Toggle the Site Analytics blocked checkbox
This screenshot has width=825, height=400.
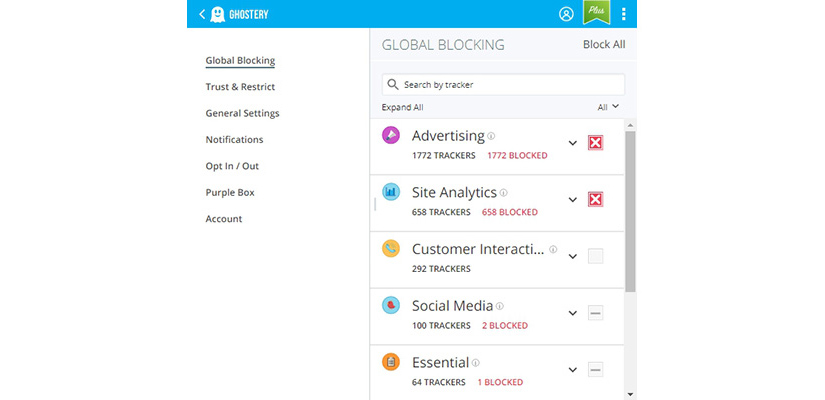595,199
